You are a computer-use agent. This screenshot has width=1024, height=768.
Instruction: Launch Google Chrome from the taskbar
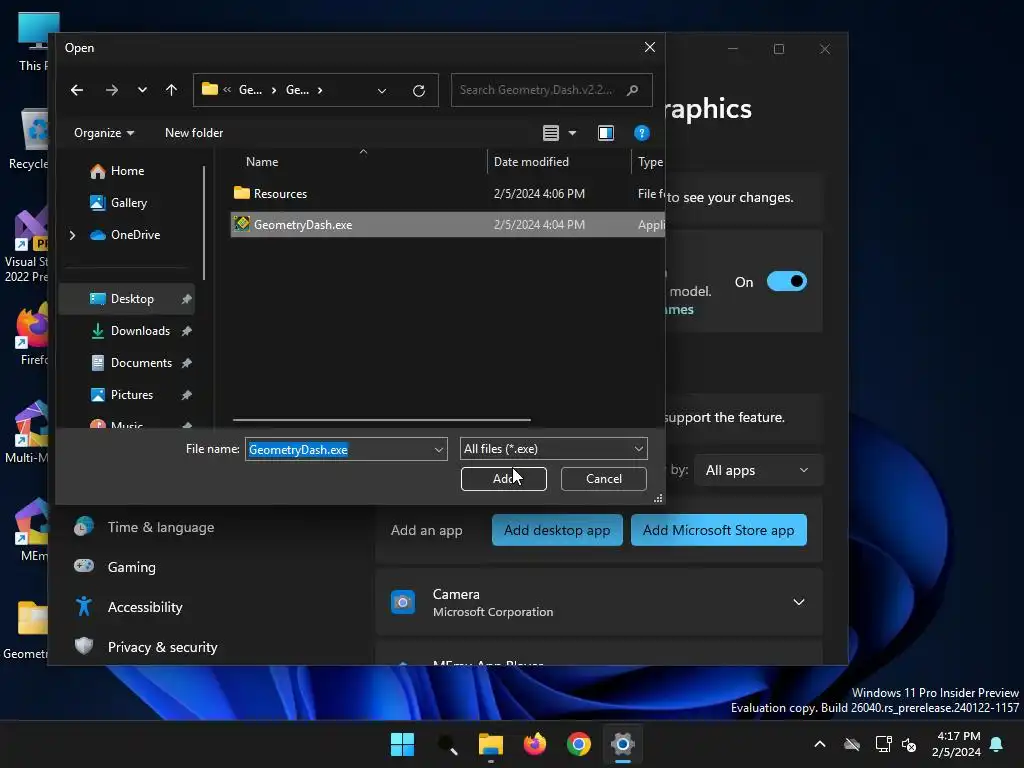point(579,744)
